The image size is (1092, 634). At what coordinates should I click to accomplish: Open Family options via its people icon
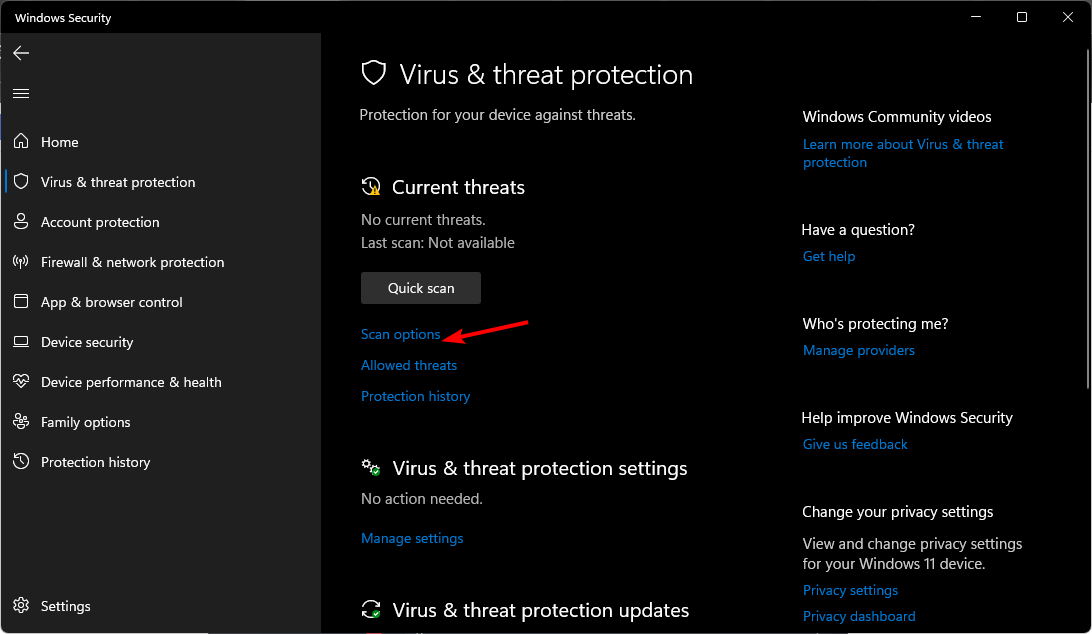click(21, 422)
